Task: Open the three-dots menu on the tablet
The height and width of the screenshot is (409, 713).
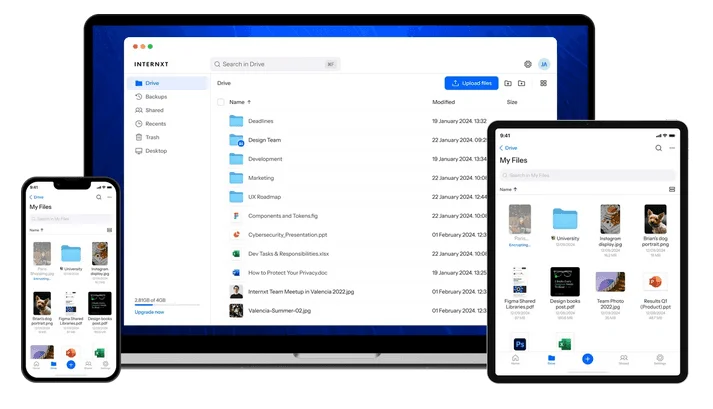Action: click(x=672, y=148)
